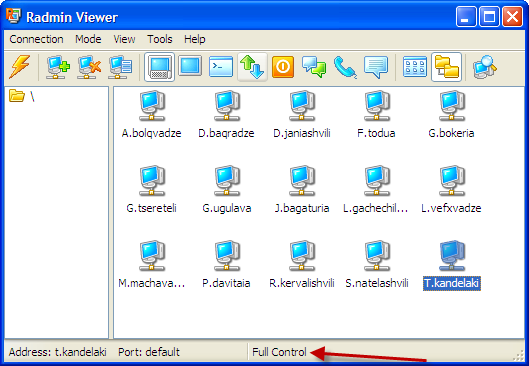Screen dimensions: 529x366
Task: Open the Help menu
Action: tap(195, 39)
